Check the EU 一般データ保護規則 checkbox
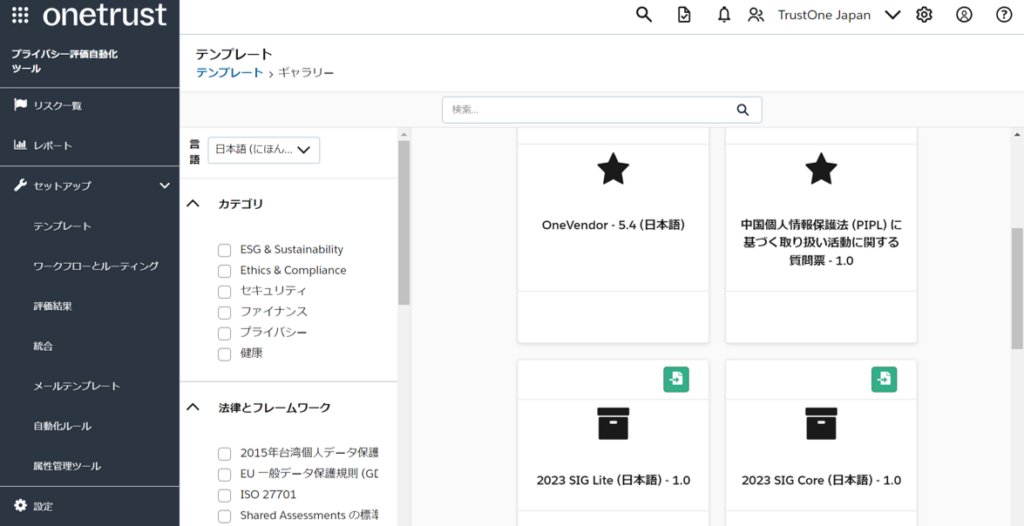 tap(224, 474)
